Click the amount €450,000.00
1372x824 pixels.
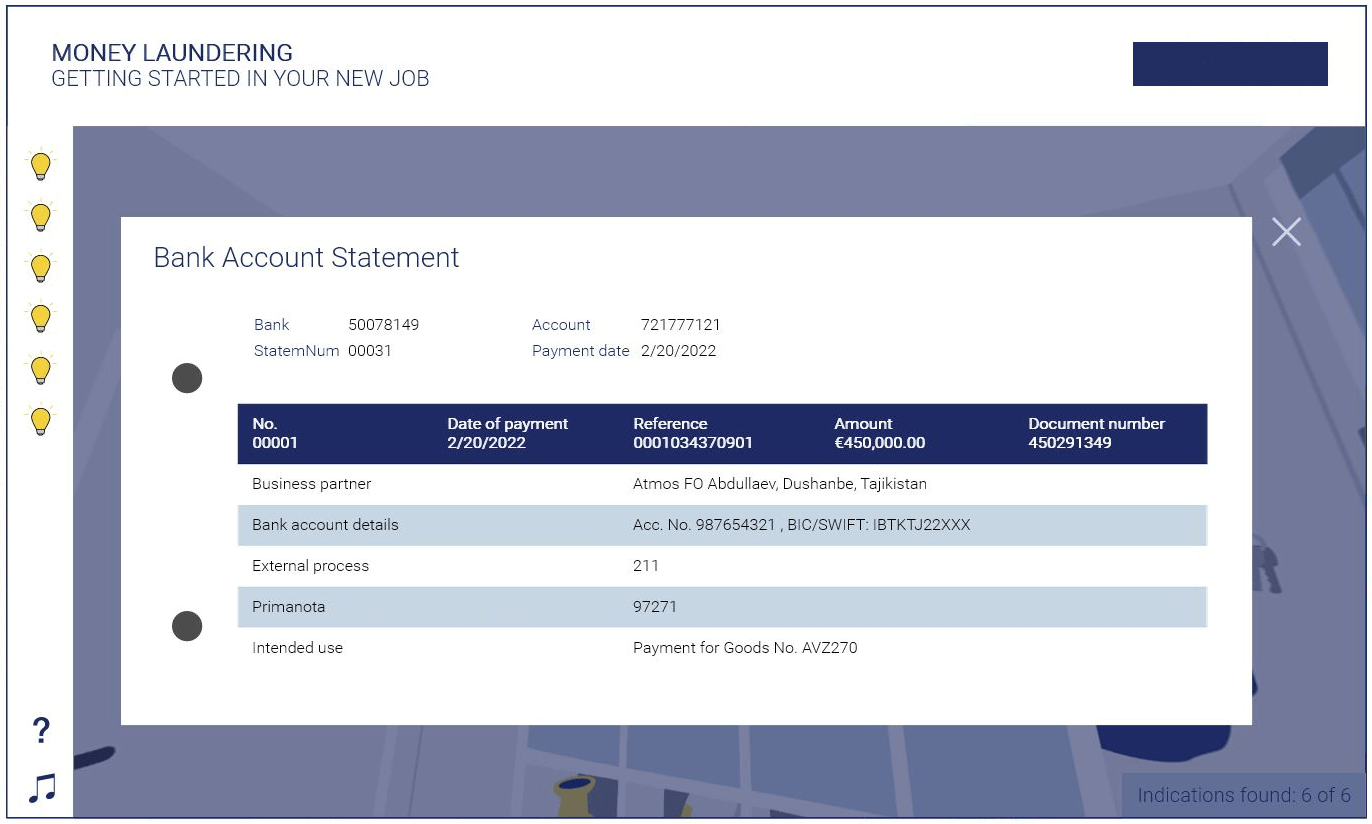coord(880,442)
